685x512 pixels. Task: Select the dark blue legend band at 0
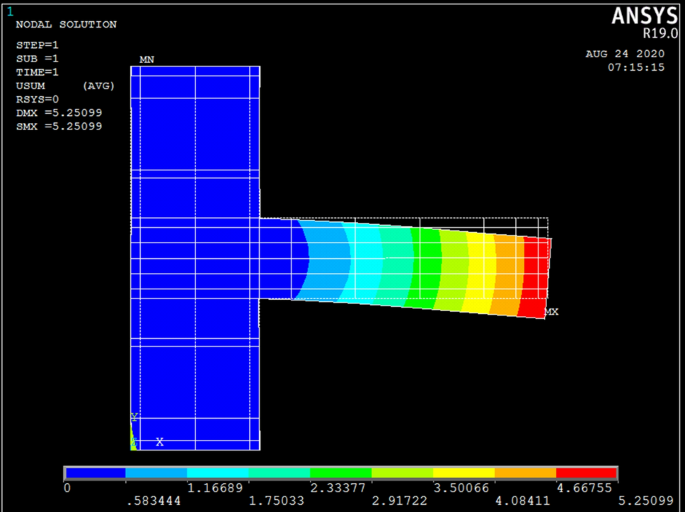click(95, 472)
